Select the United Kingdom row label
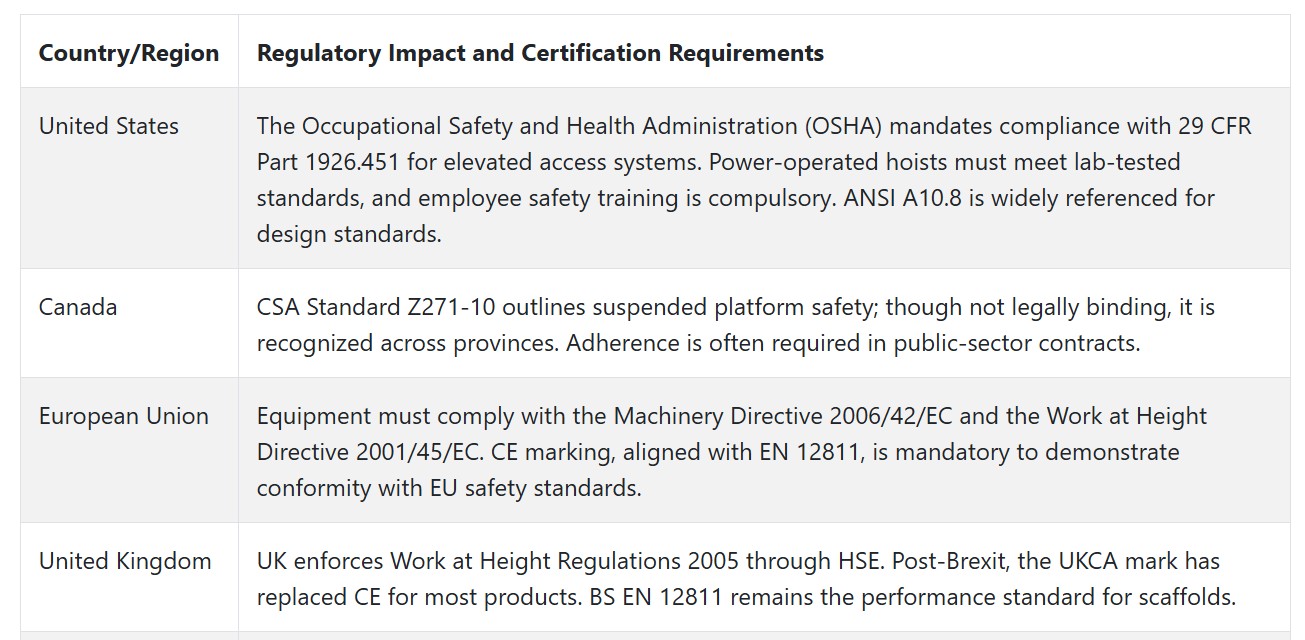Image resolution: width=1305 pixels, height=640 pixels. (x=125, y=561)
